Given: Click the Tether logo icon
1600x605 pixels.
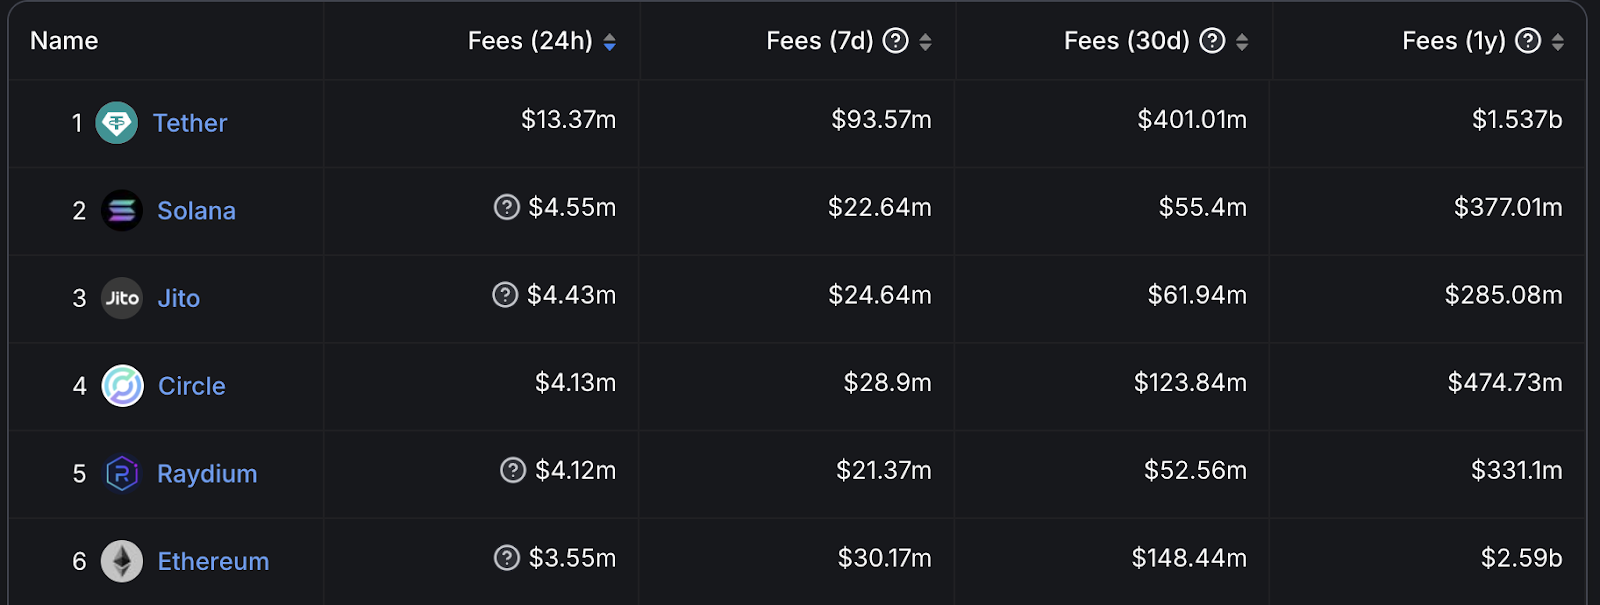Looking at the screenshot, I should (x=117, y=123).
